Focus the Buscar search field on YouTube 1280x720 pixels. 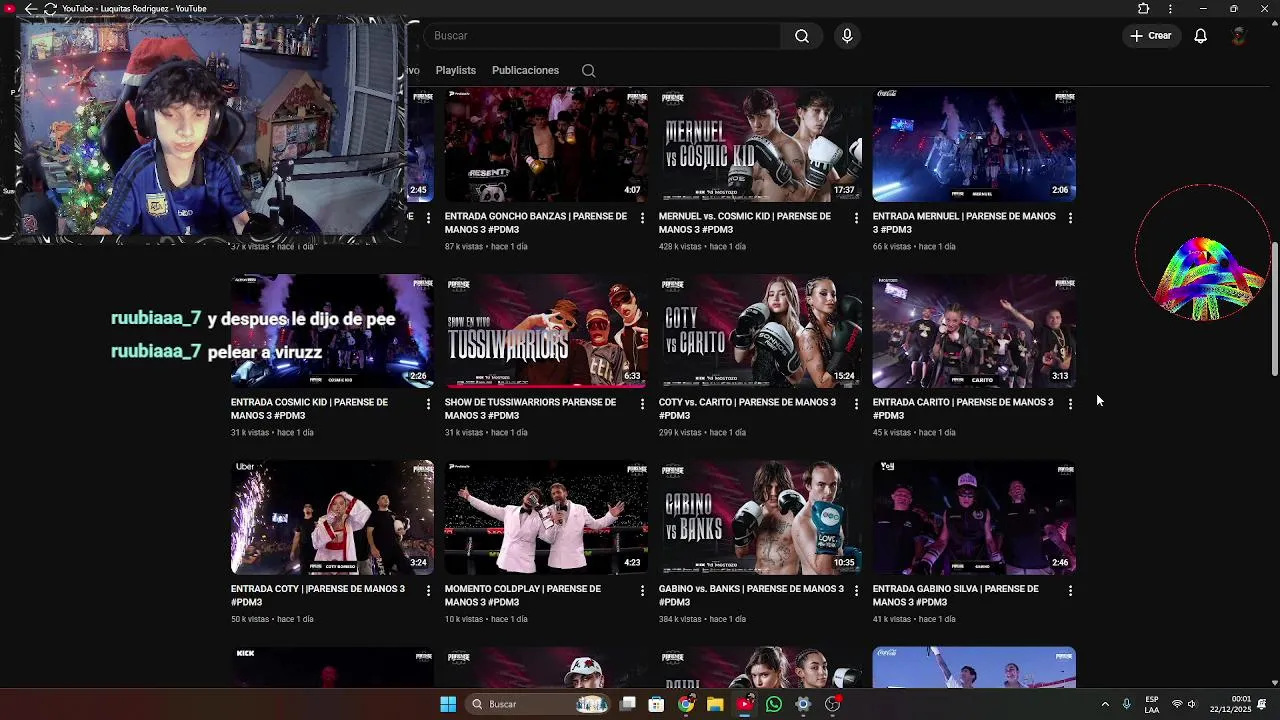click(603, 36)
